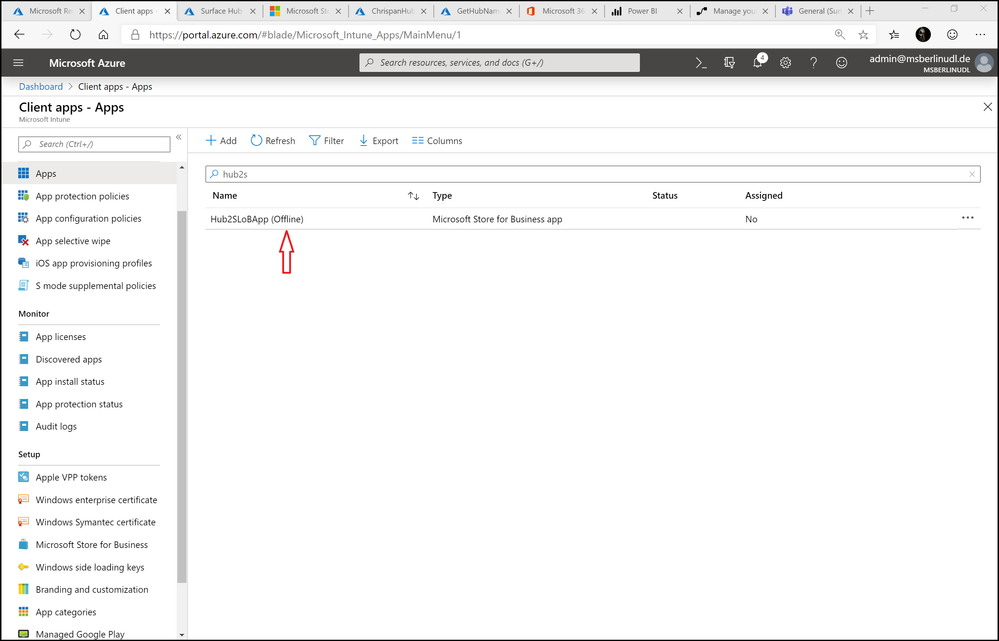The height and width of the screenshot is (641, 999).
Task: Add this page to favorites star
Action: pyautogui.click(x=863, y=35)
